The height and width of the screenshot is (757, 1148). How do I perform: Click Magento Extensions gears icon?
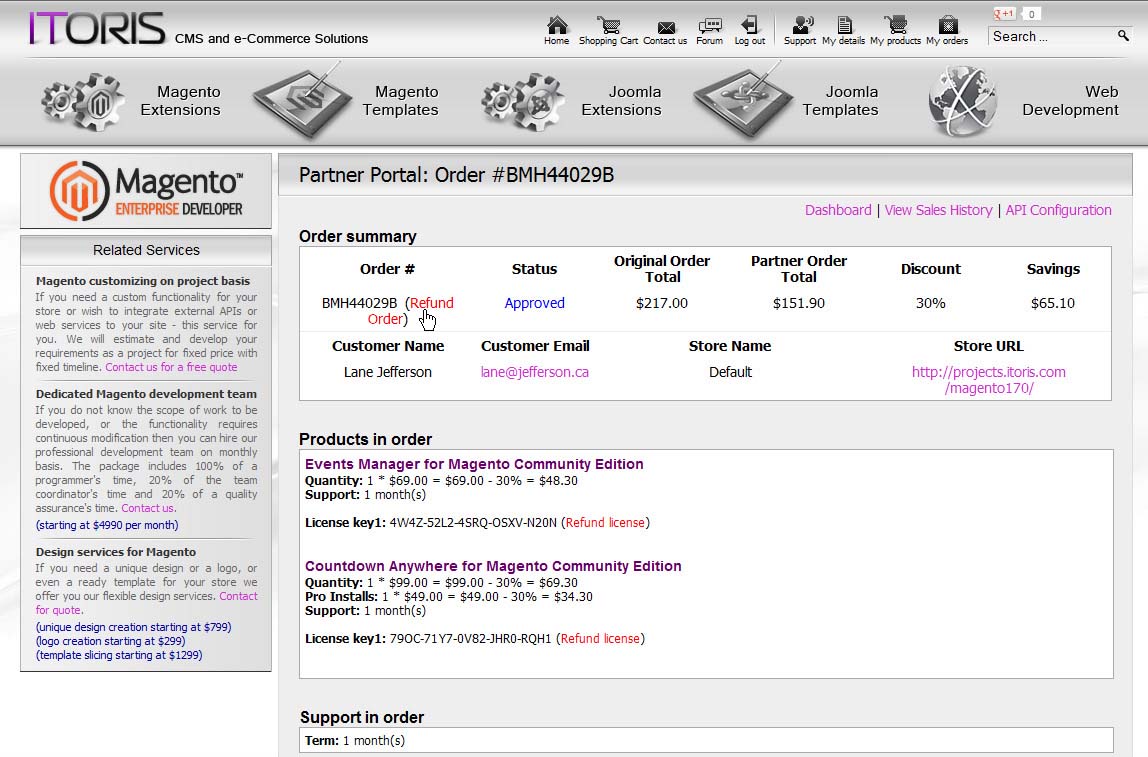83,102
